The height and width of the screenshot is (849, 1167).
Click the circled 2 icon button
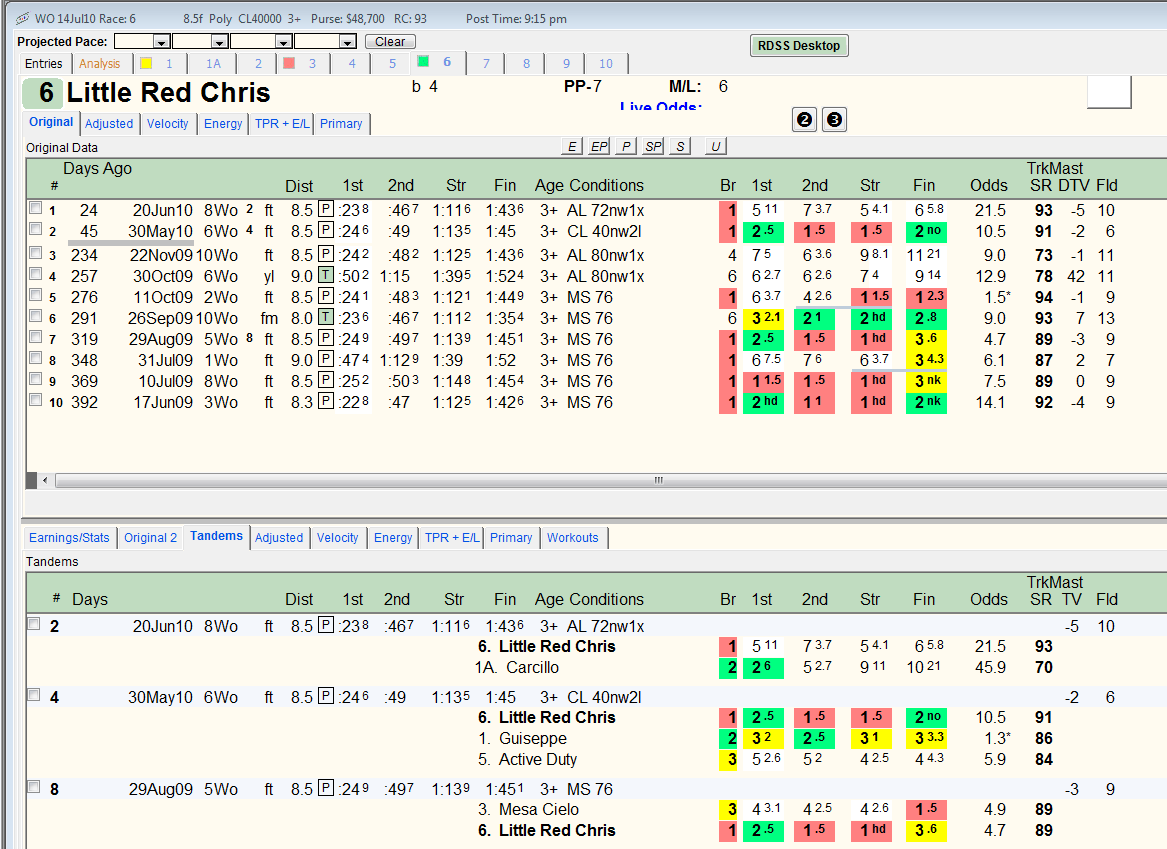pos(805,120)
